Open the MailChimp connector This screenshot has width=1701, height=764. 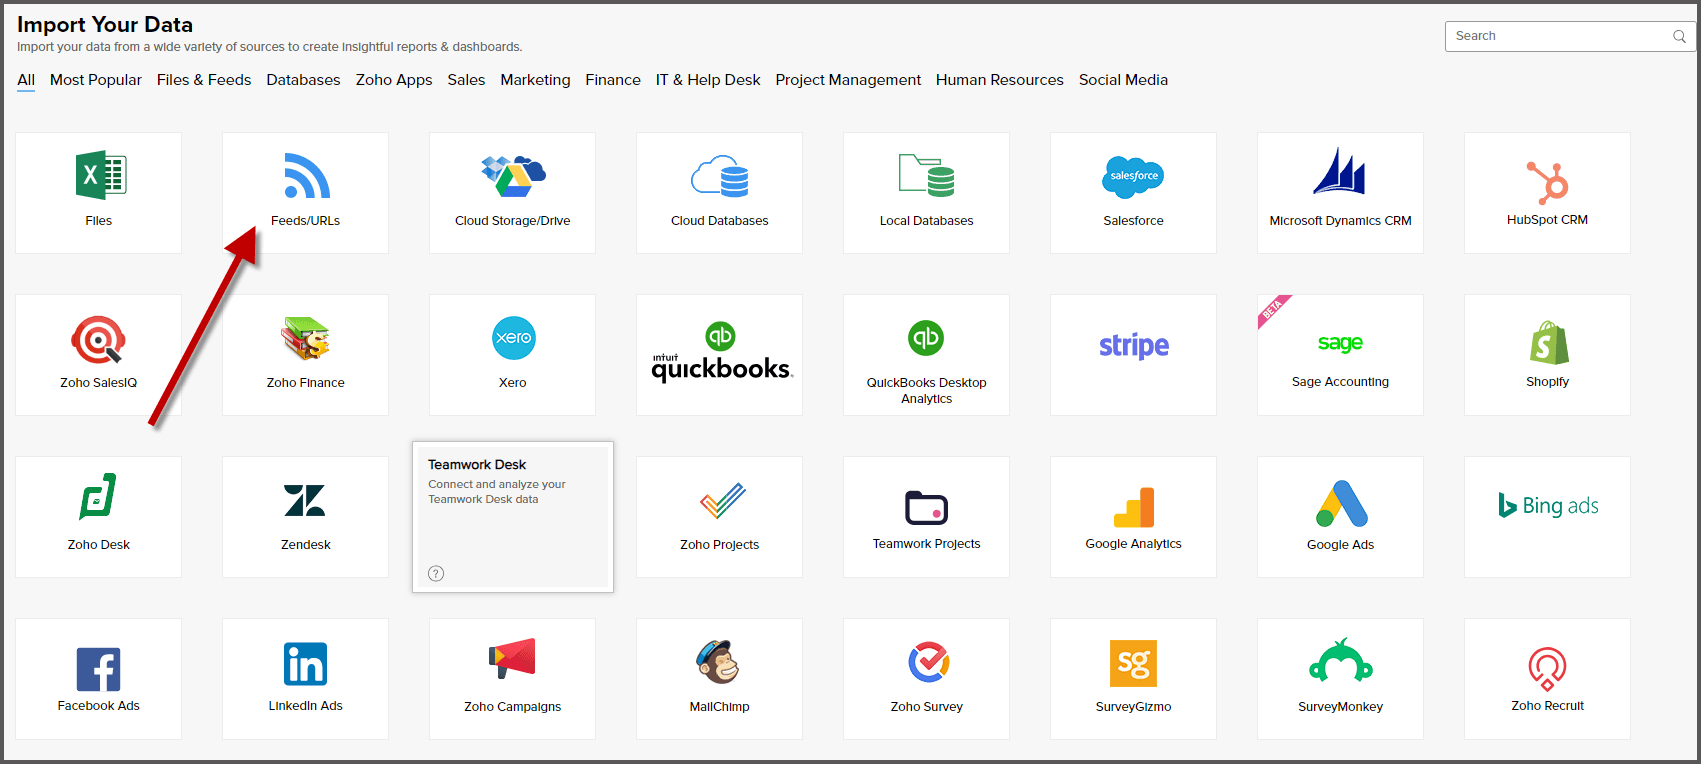click(x=719, y=679)
